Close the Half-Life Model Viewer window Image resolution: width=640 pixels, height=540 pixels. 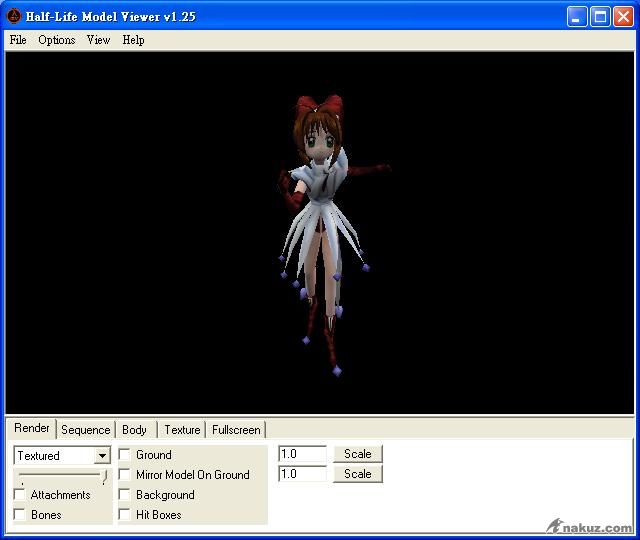tap(623, 17)
